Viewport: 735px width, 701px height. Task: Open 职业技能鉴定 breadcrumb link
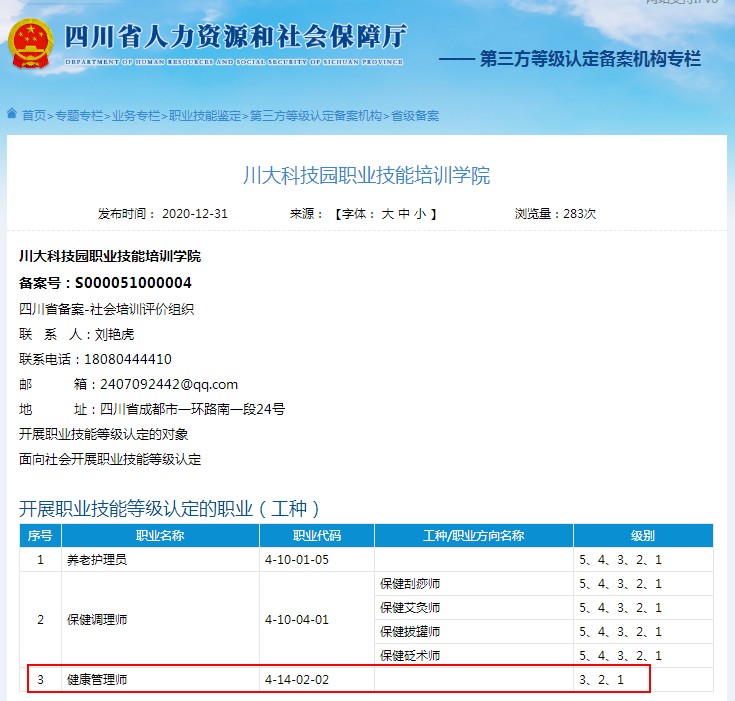click(205, 116)
